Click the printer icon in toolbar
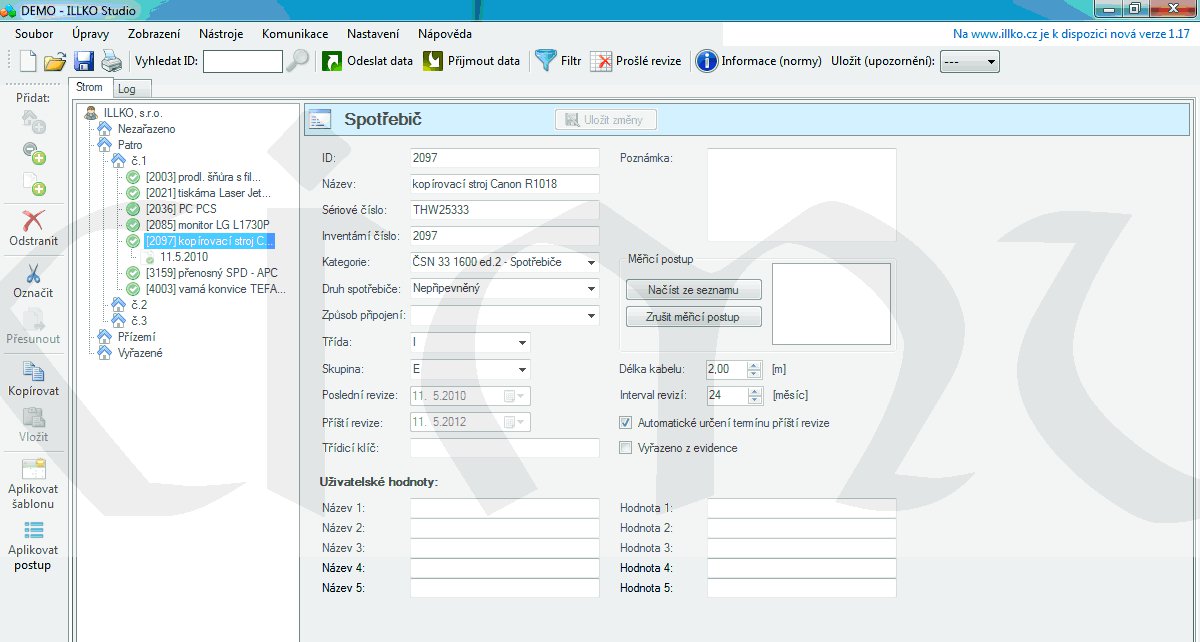1200x642 pixels. [110, 61]
